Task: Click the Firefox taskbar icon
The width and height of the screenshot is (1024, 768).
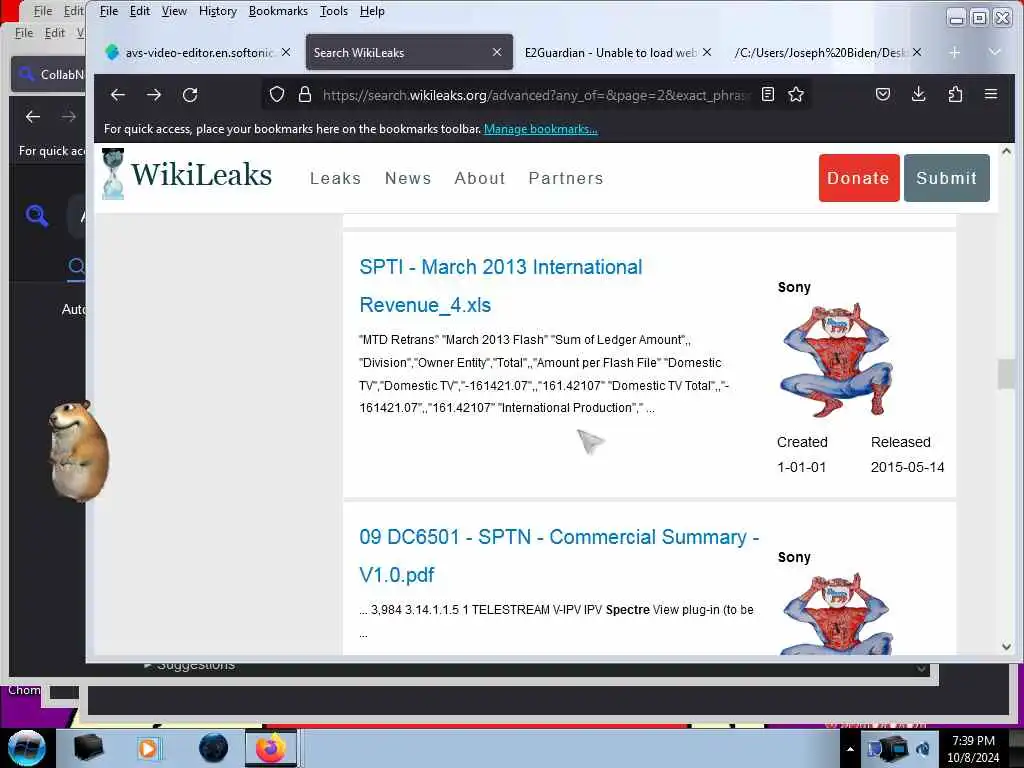Action: [x=271, y=748]
